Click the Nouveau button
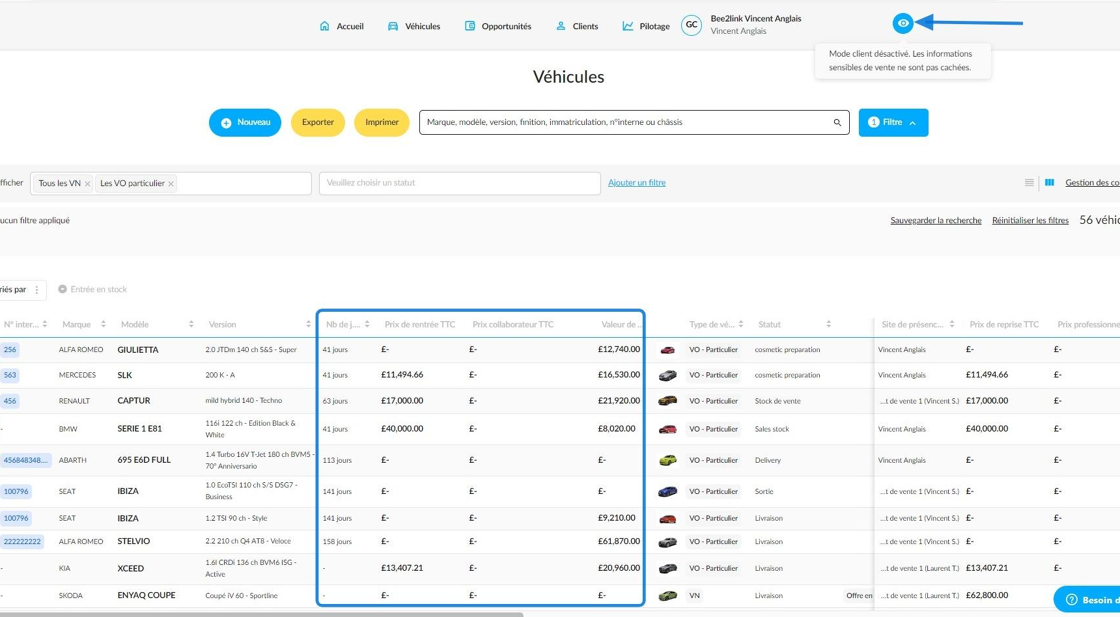The width and height of the screenshot is (1120, 617). [x=245, y=123]
